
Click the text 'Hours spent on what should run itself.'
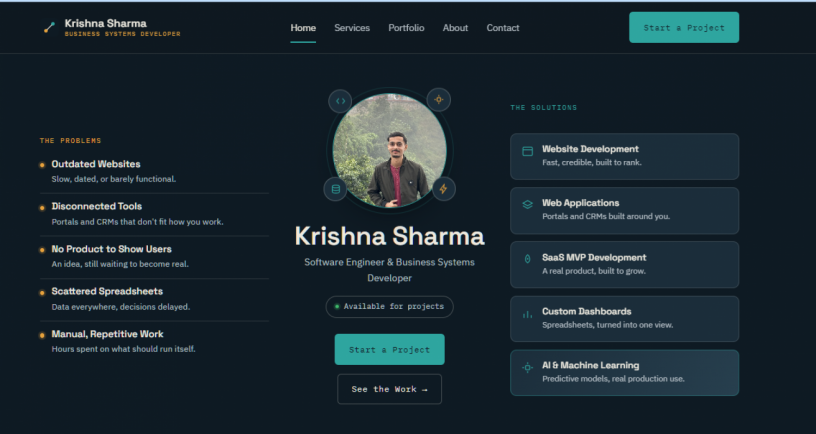point(123,349)
